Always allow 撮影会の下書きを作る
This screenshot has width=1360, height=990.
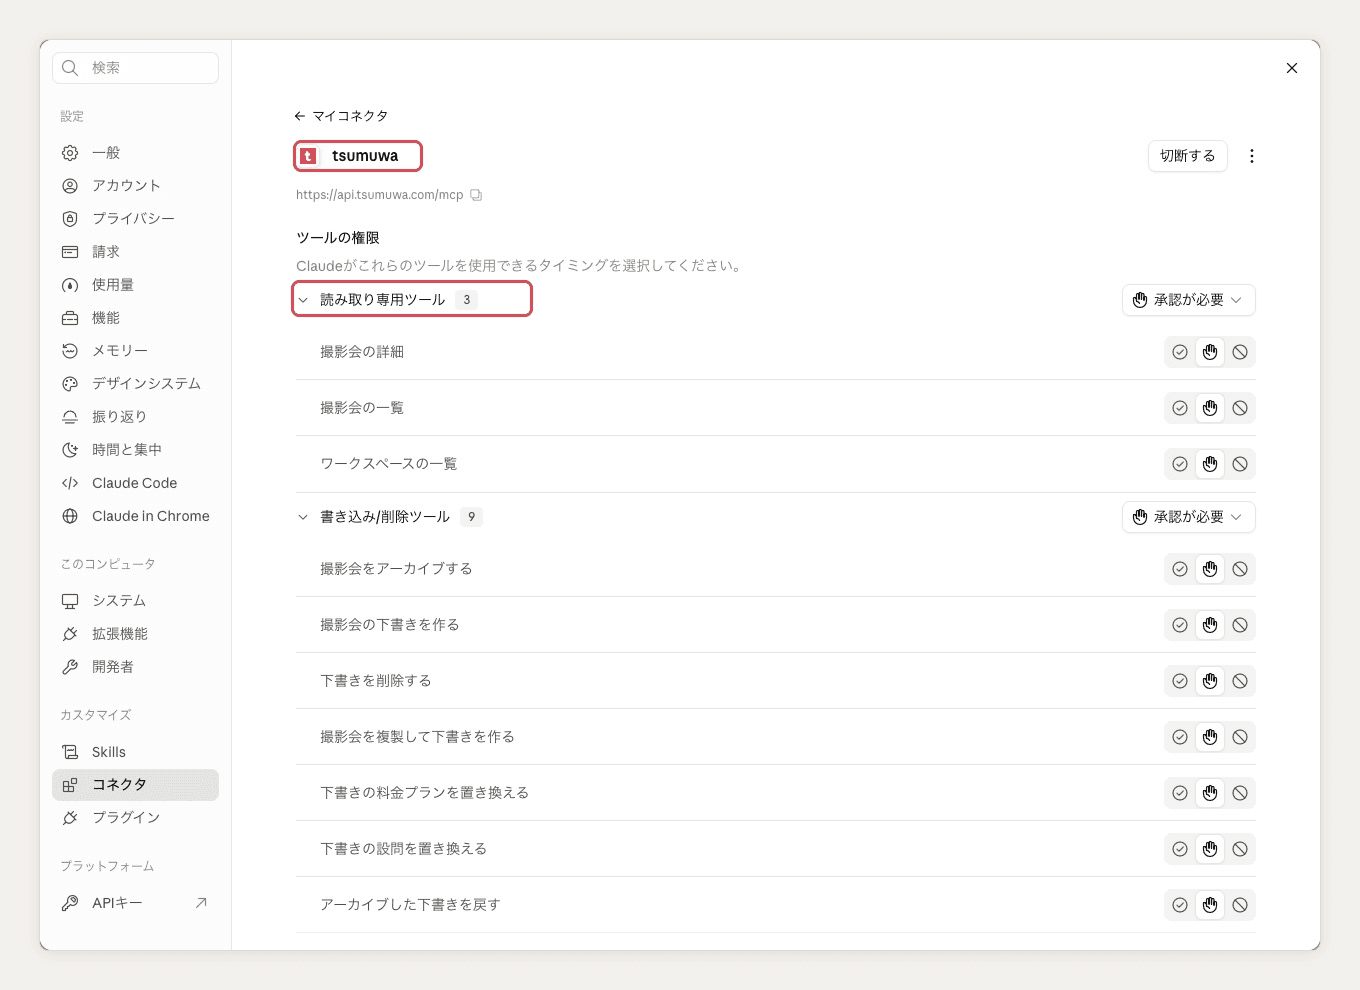tap(1180, 625)
